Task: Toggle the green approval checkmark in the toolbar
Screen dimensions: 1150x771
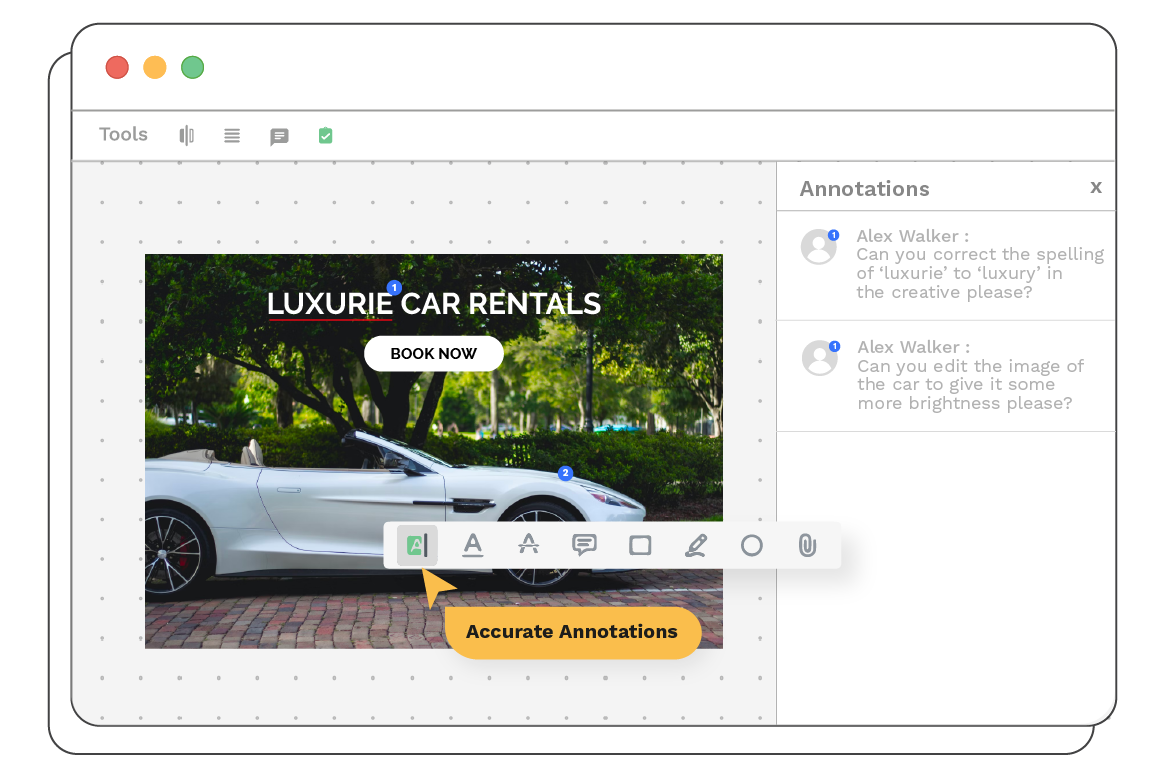Action: pyautogui.click(x=325, y=135)
